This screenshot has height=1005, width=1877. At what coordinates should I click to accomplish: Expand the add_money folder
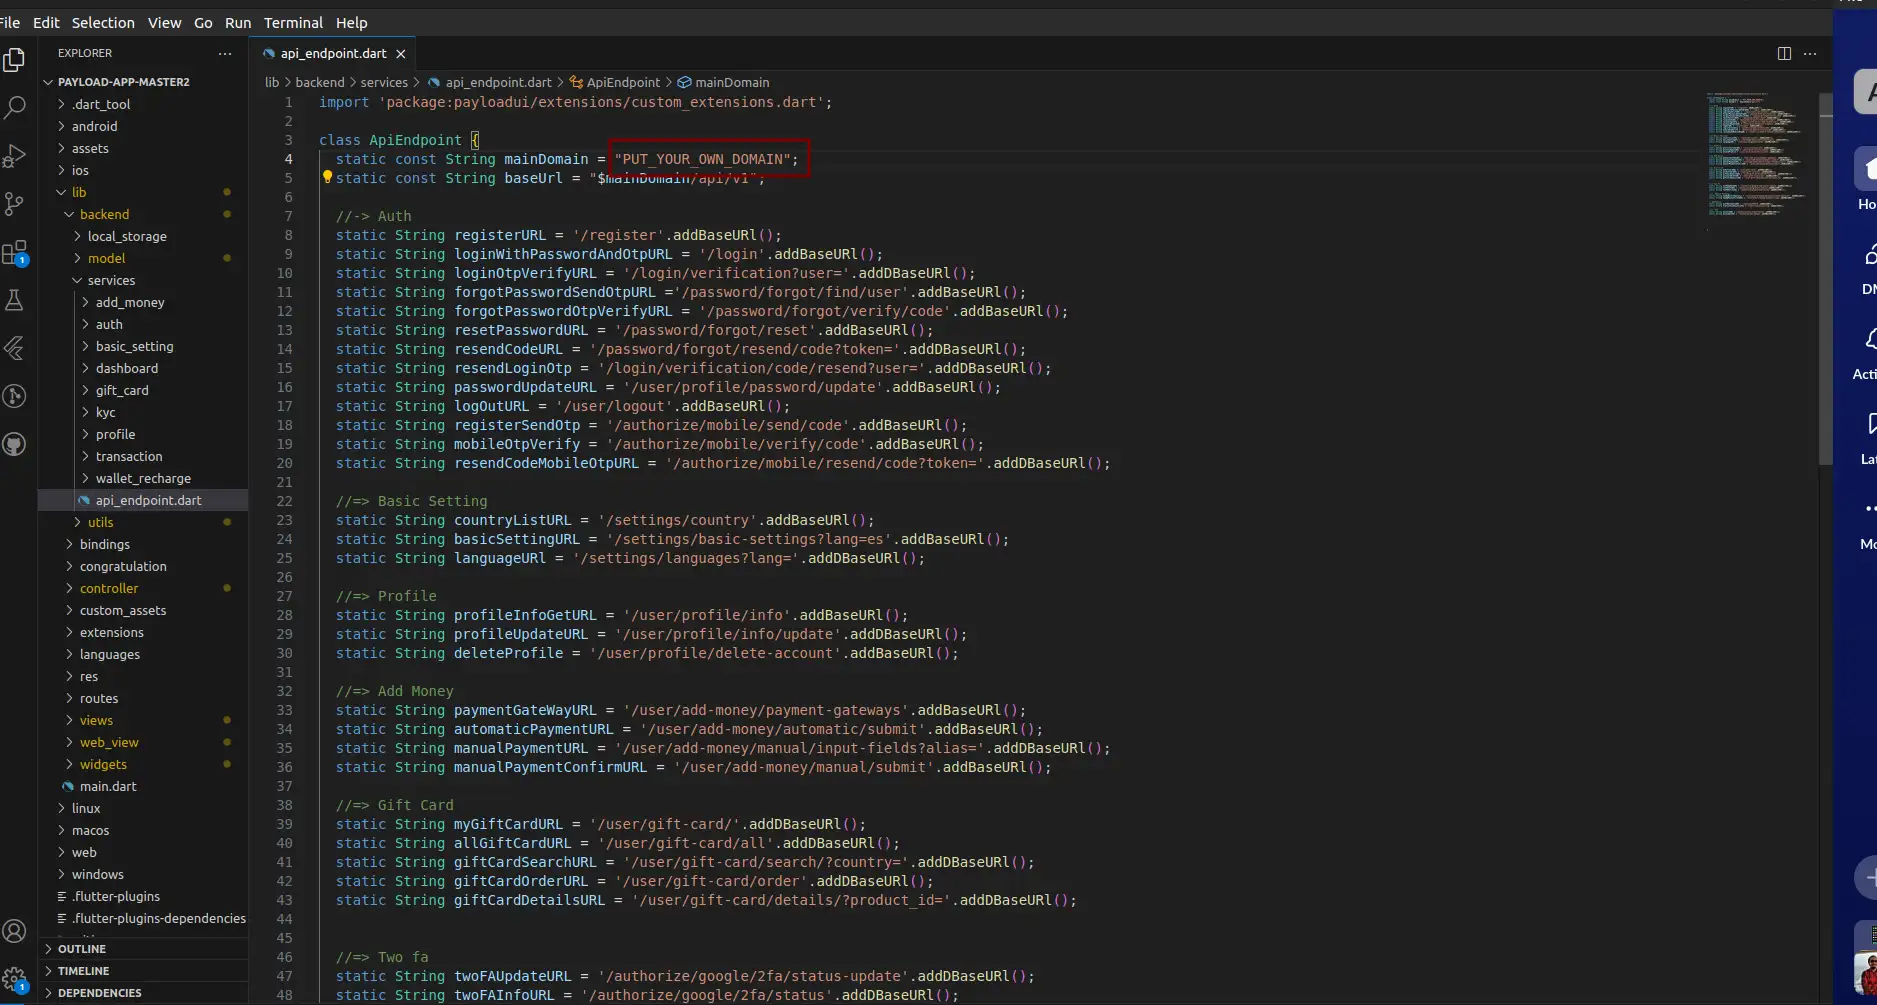[x=86, y=302]
